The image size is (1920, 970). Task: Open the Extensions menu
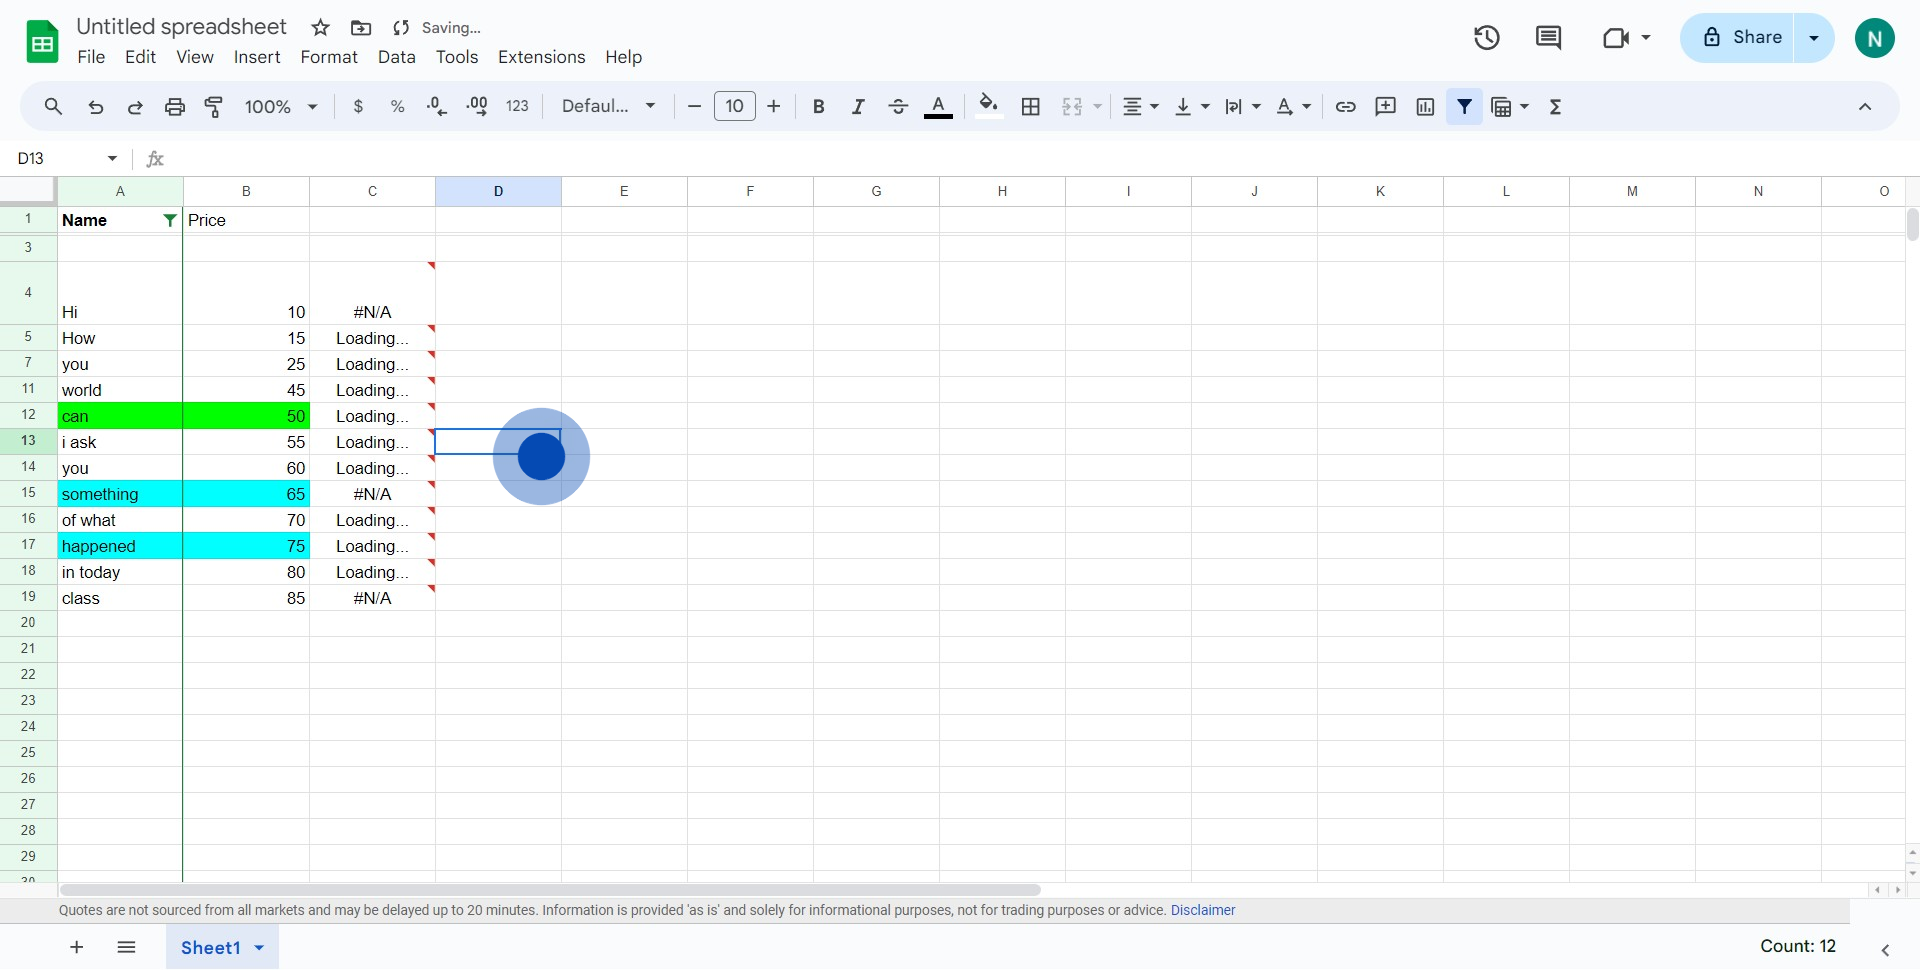point(542,57)
